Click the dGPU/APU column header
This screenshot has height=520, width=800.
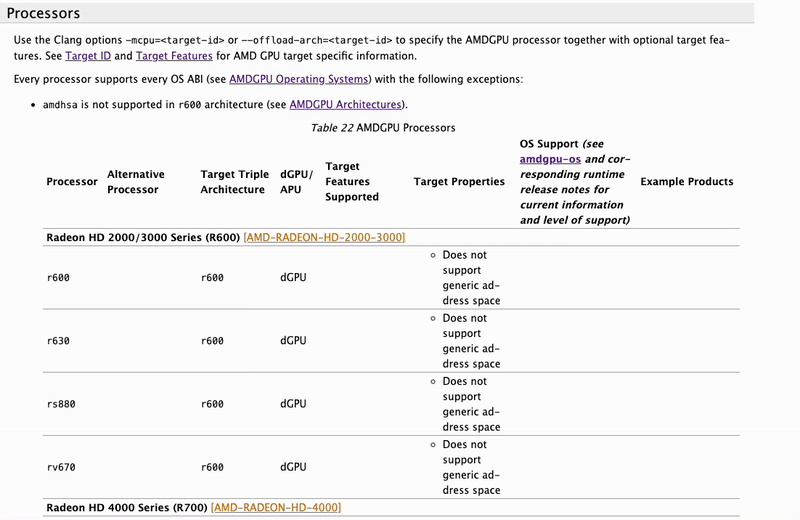click(x=296, y=181)
